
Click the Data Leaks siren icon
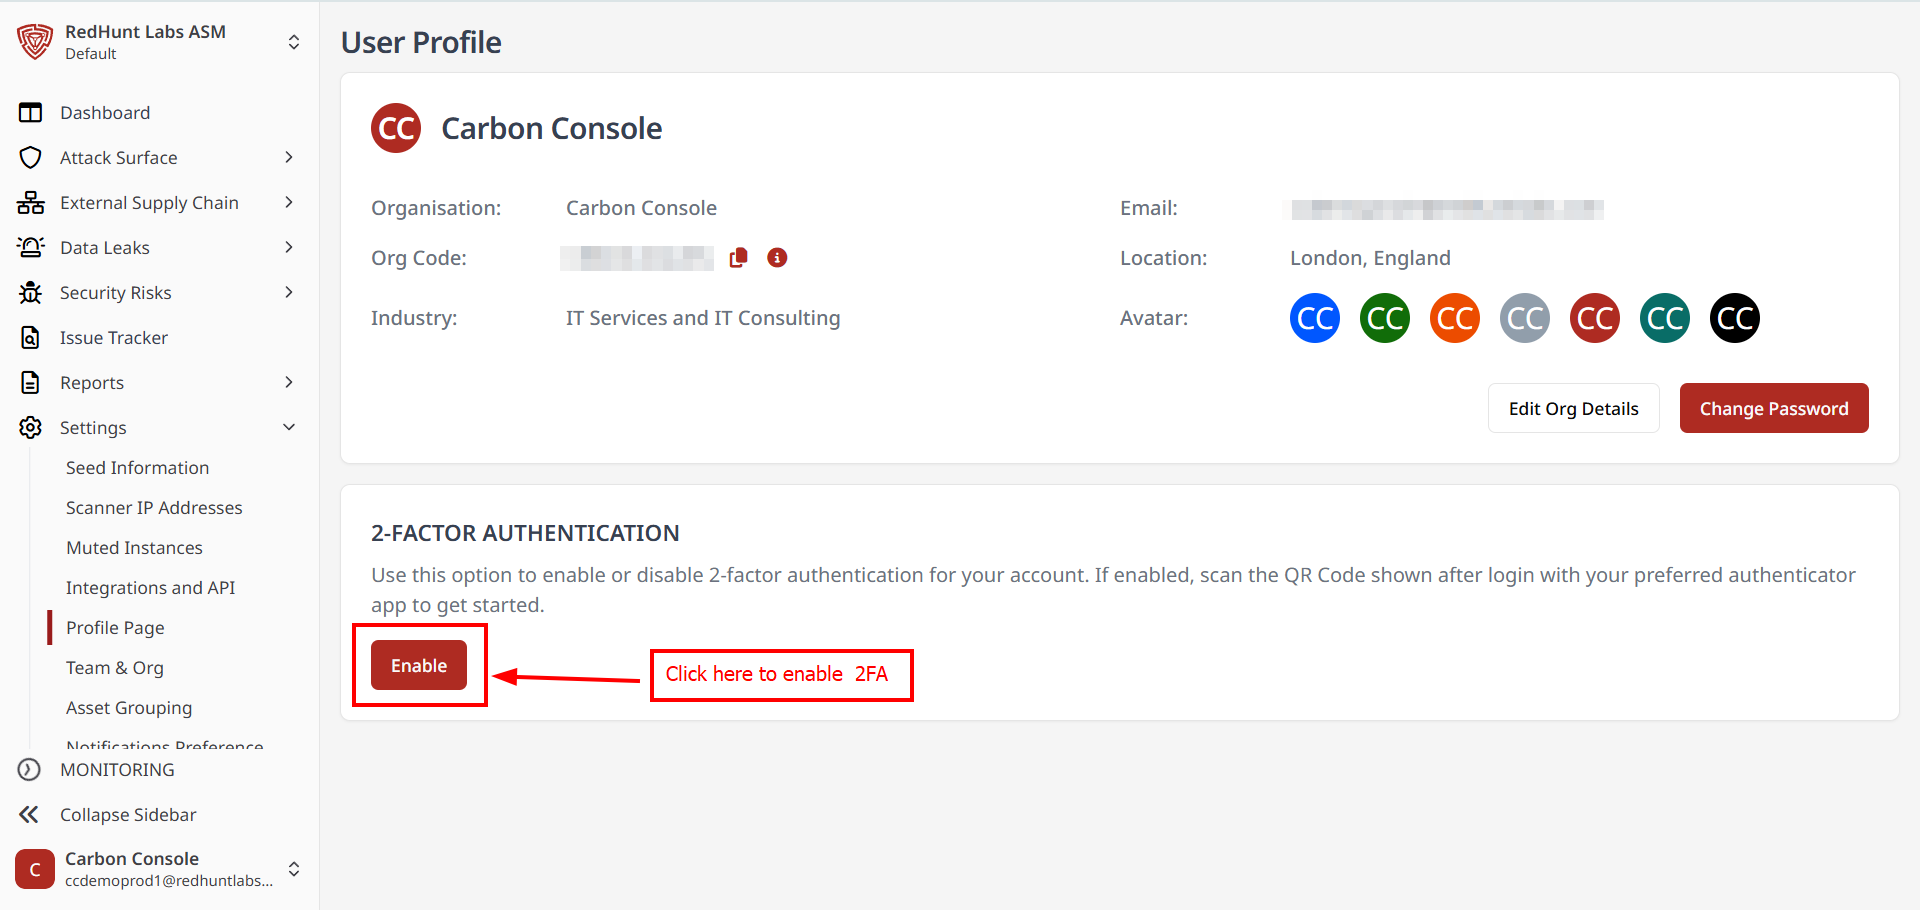[x=31, y=248]
